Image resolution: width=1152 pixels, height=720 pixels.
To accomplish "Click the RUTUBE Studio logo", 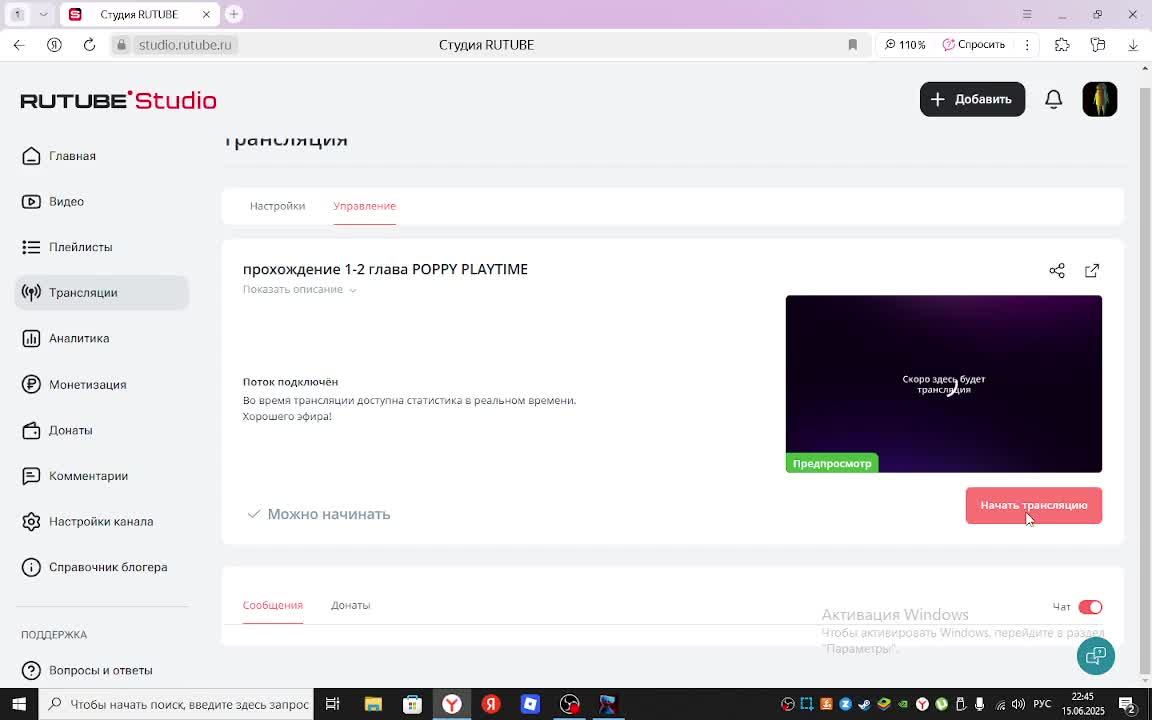I will 118,100.
